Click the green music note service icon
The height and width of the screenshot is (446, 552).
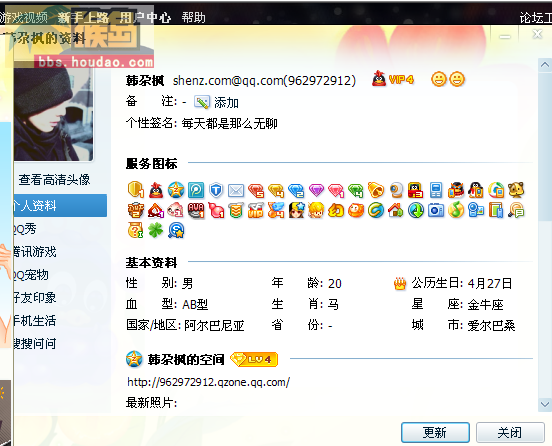[x=456, y=211]
